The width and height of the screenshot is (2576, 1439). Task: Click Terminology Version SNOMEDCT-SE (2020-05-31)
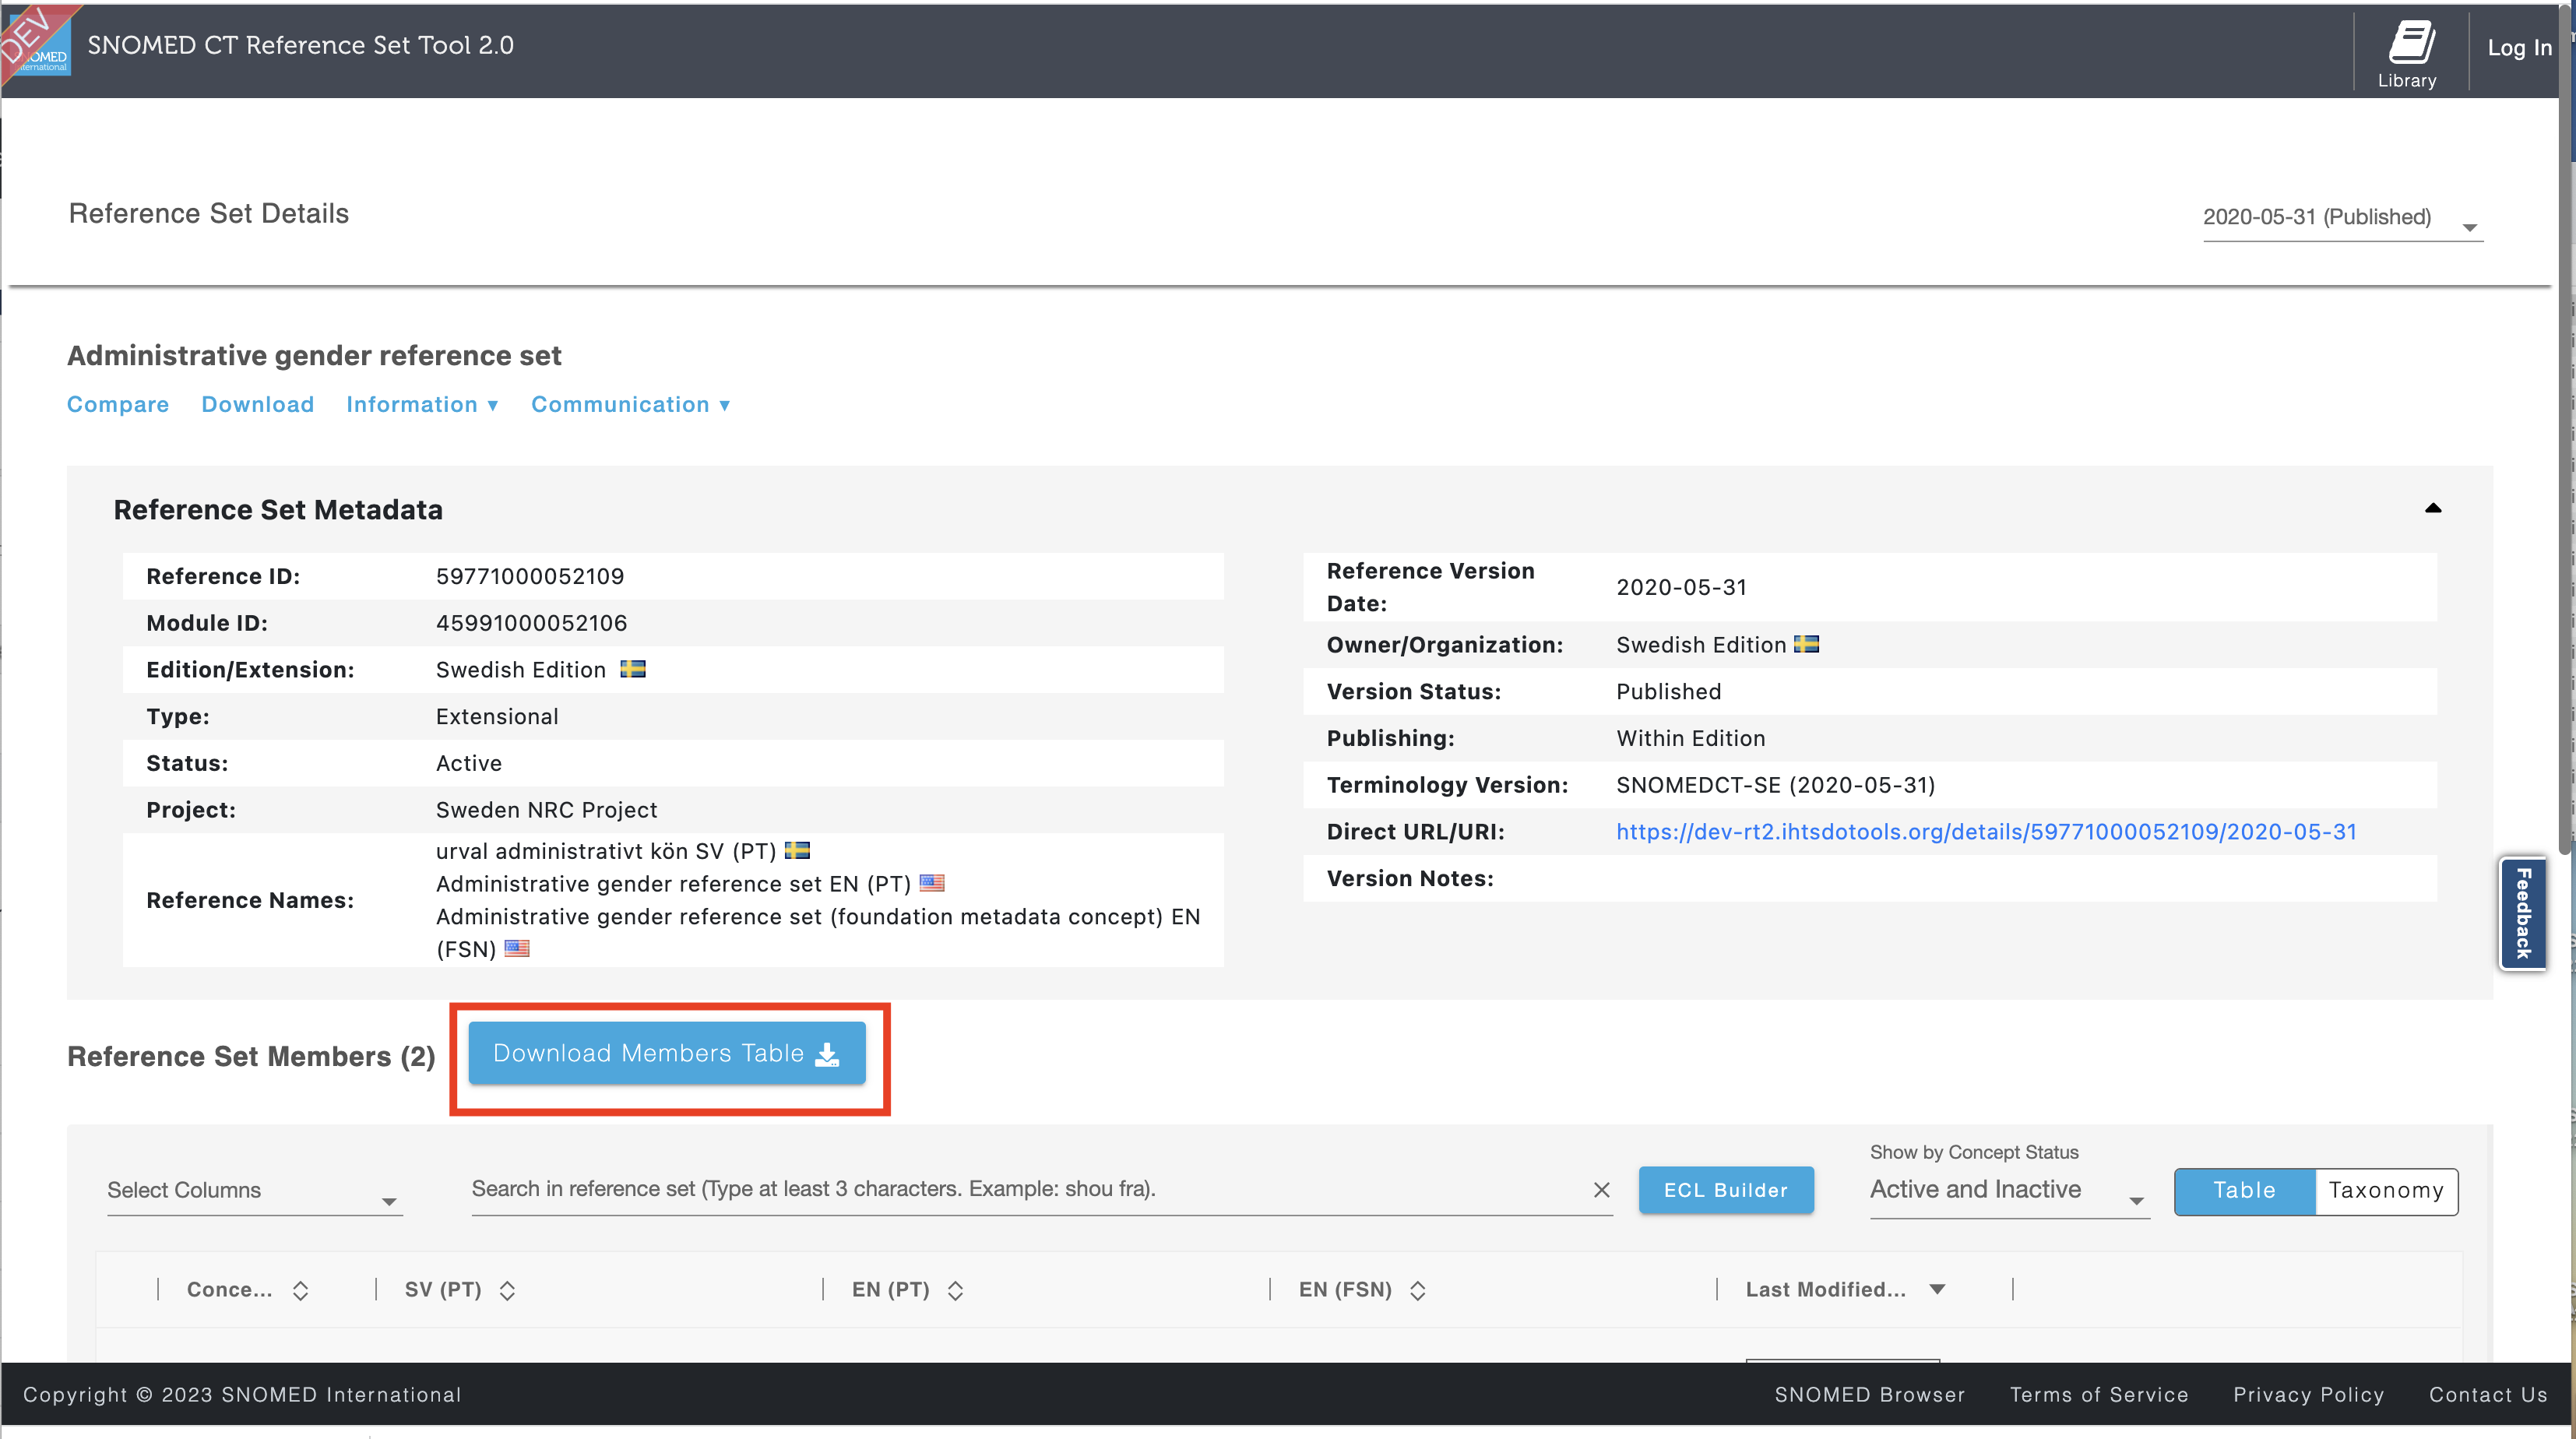(x=1775, y=785)
